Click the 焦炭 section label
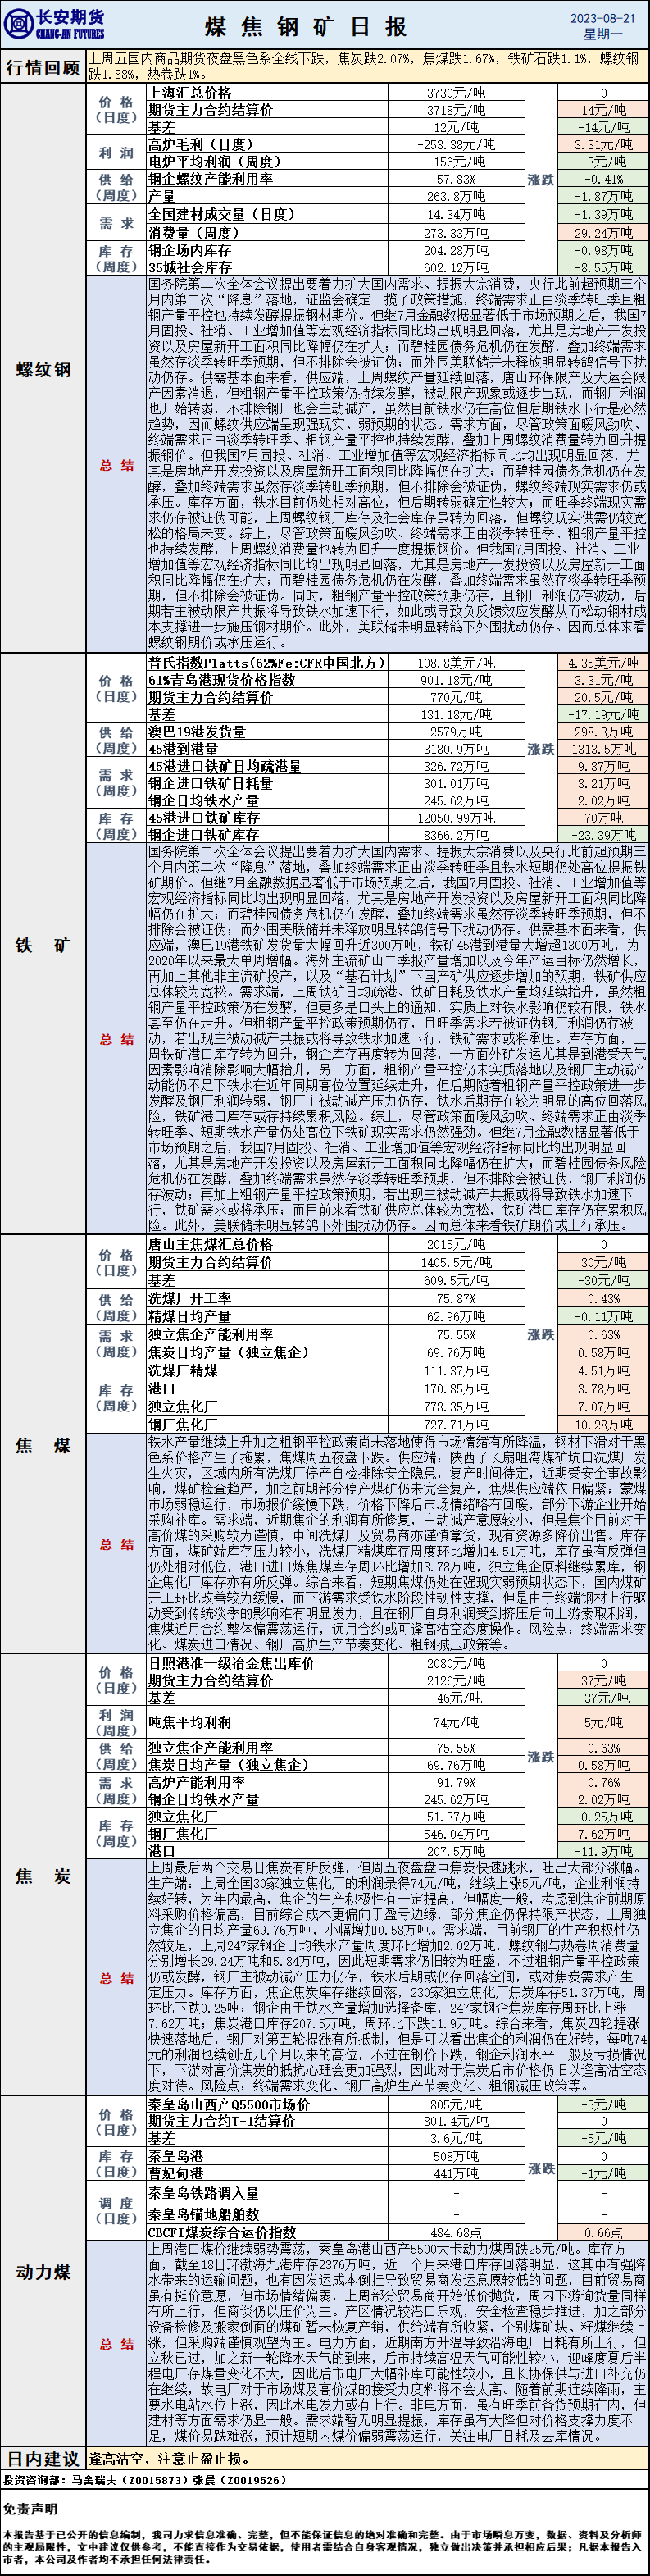 [43, 1875]
